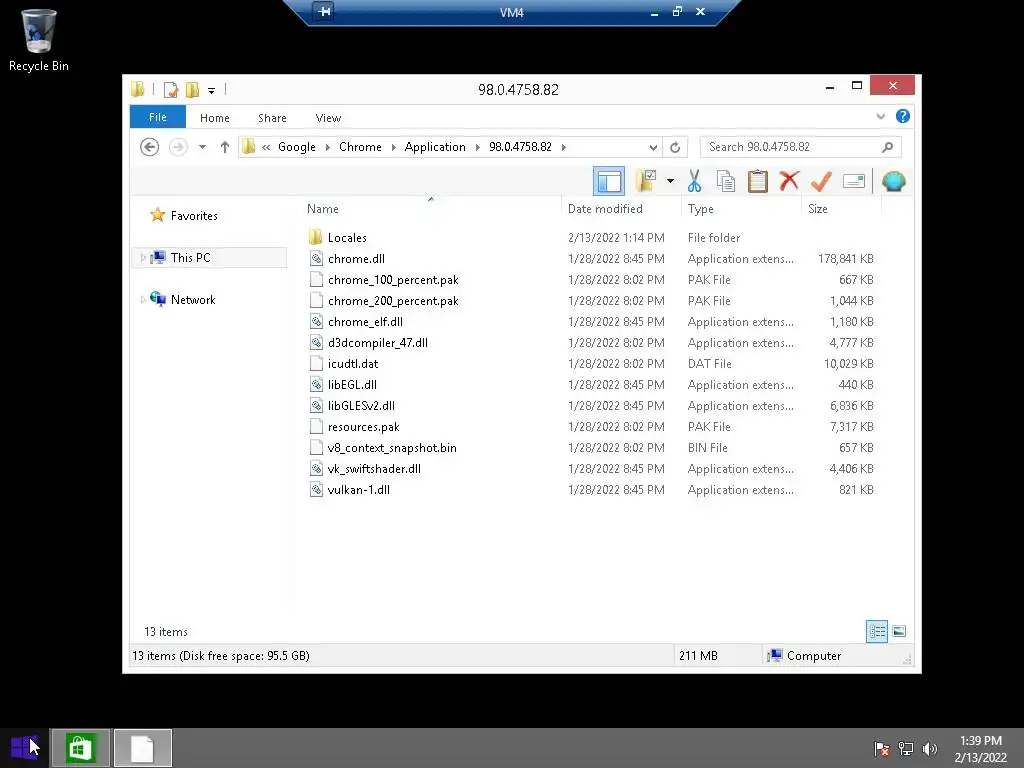Copy with the toolbar copy icon

(x=726, y=181)
